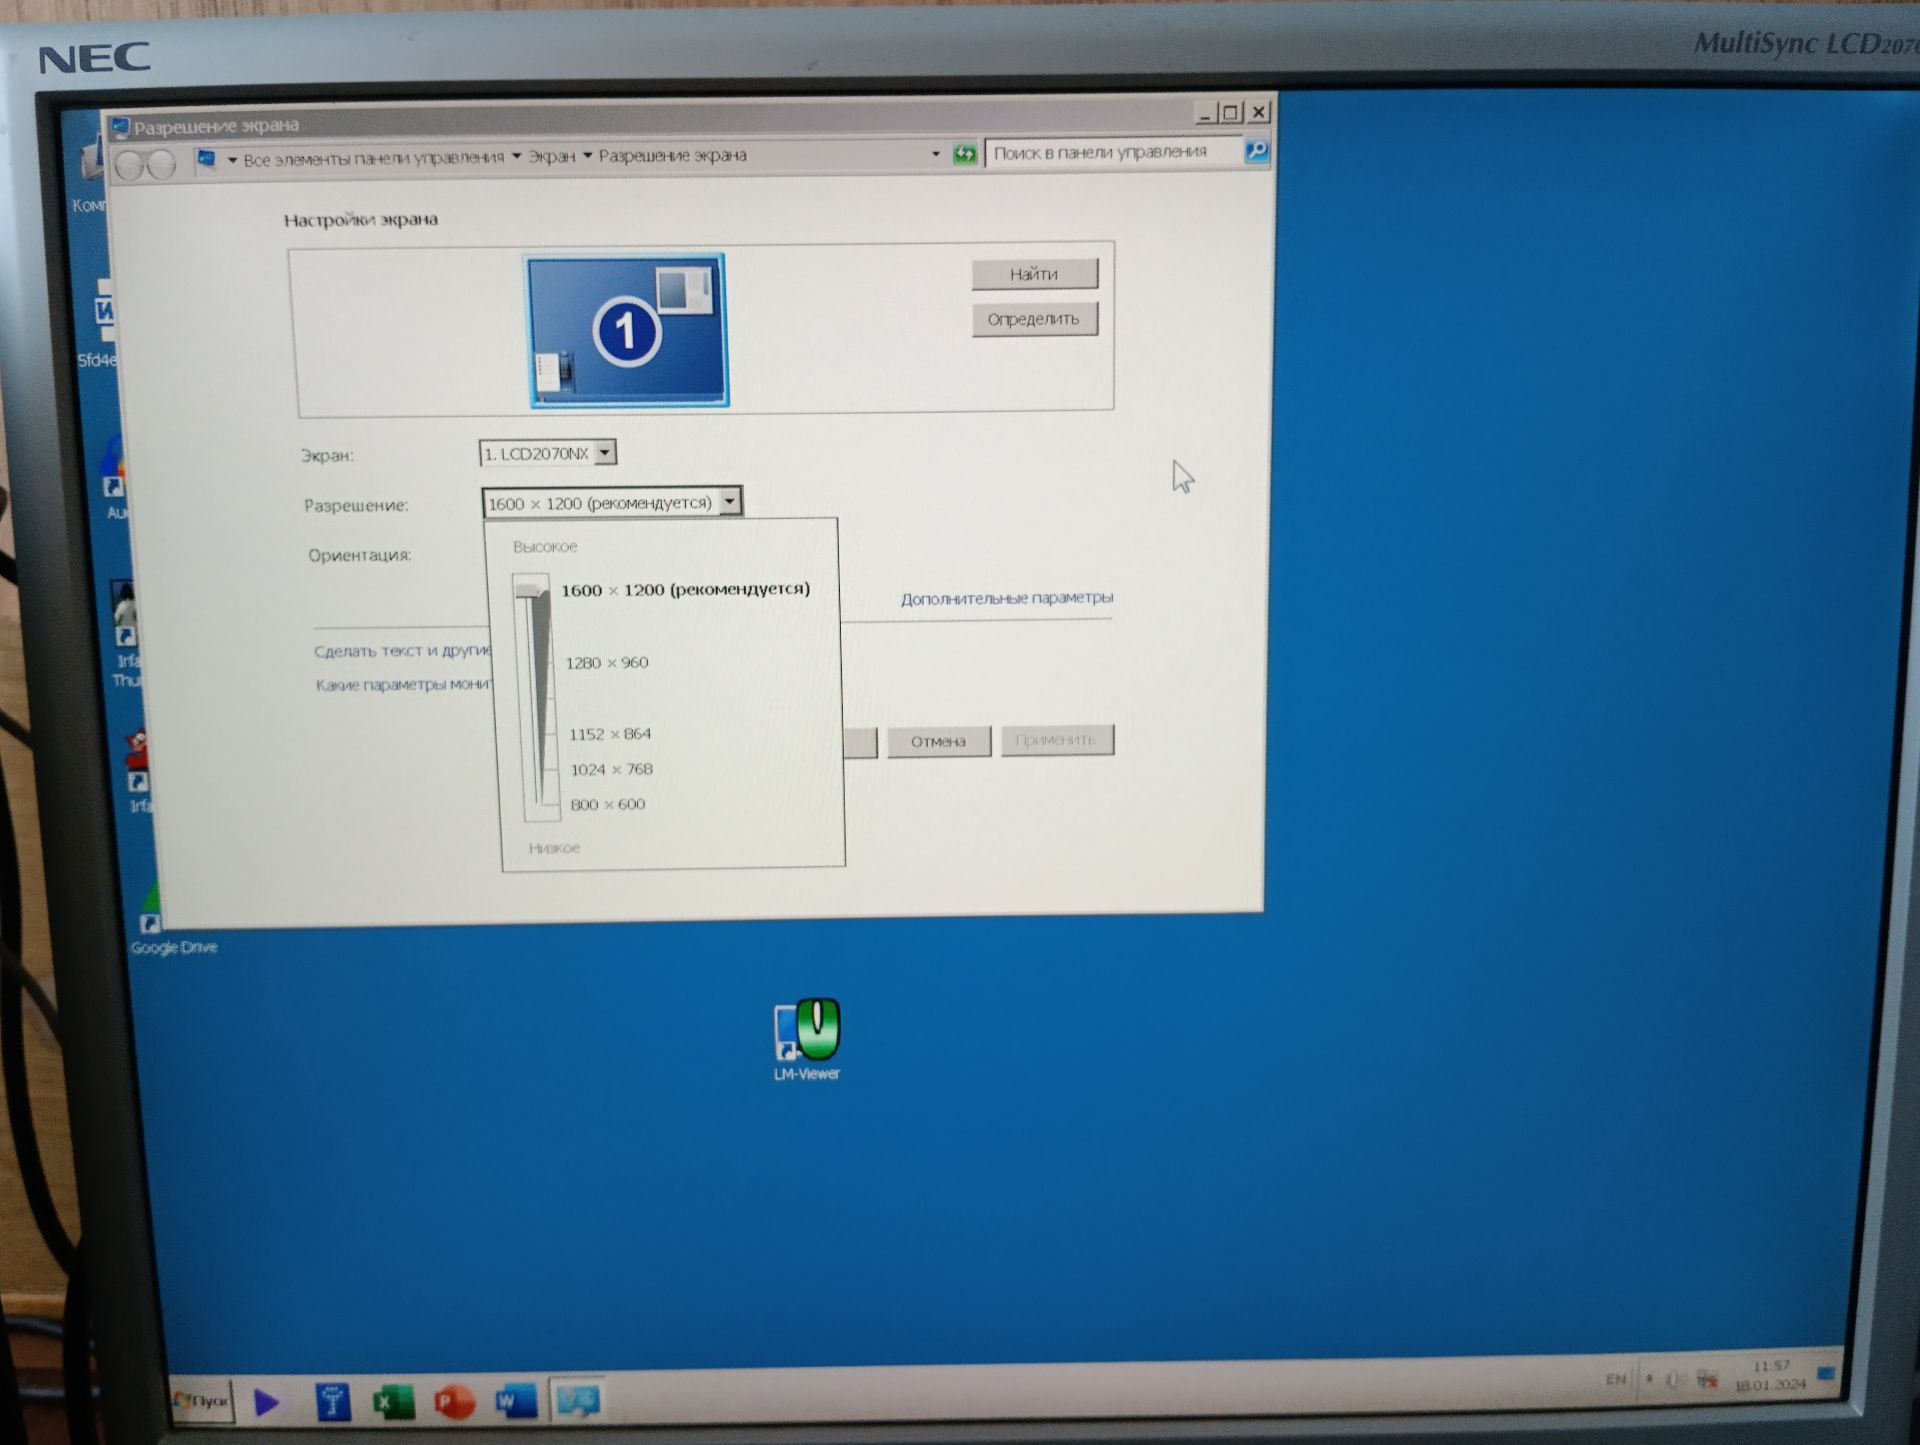This screenshot has width=1920, height=1445.
Task: Click the network tray icon
Action: coord(1706,1379)
